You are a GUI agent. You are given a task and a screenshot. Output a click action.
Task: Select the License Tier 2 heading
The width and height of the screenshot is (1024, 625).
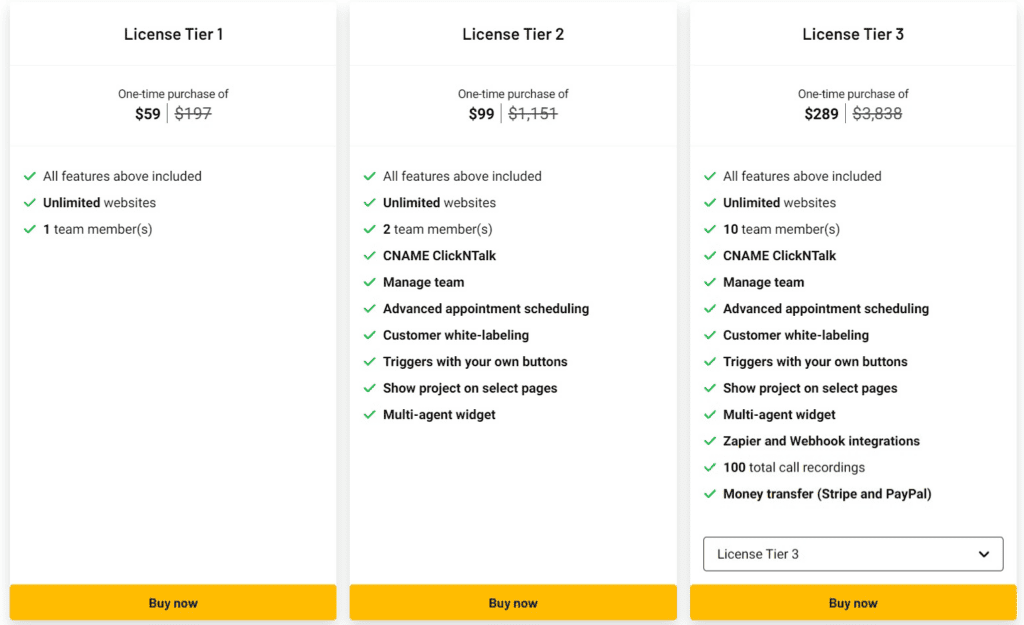[x=513, y=34]
